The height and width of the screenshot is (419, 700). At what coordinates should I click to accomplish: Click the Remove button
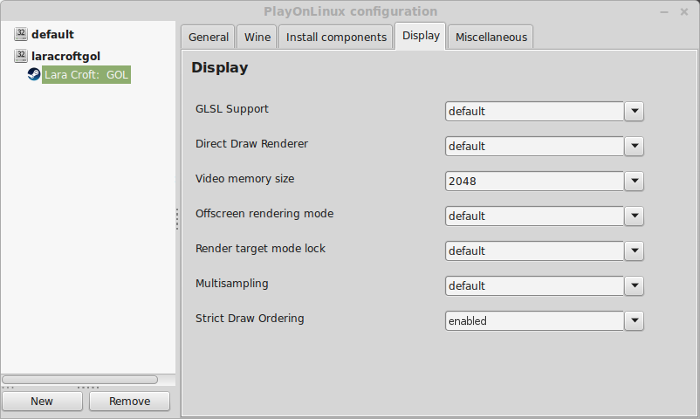pyautogui.click(x=129, y=401)
